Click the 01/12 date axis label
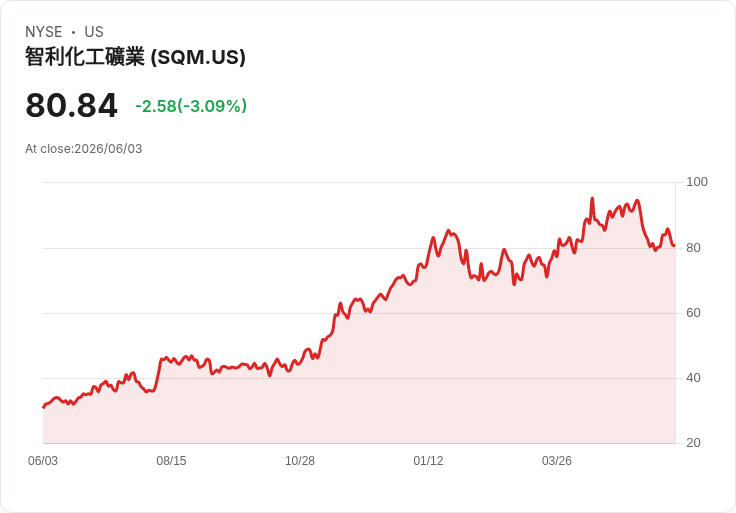736x513 pixels. 428,460
